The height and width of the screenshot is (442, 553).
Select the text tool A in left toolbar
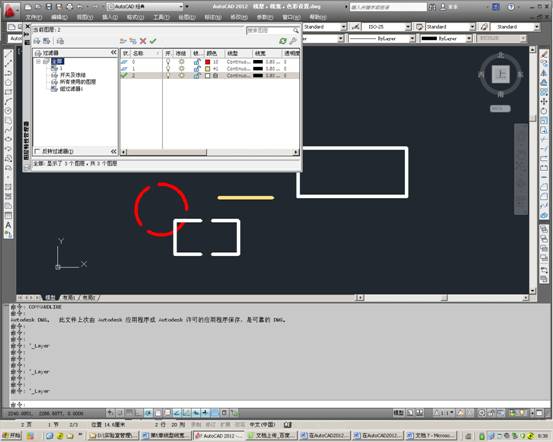pyautogui.click(x=9, y=225)
